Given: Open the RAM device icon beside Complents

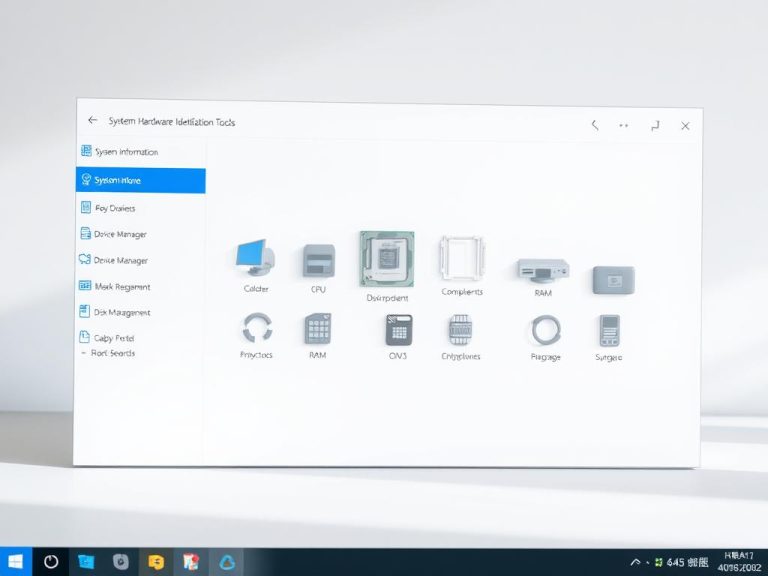Looking at the screenshot, I should [x=543, y=270].
